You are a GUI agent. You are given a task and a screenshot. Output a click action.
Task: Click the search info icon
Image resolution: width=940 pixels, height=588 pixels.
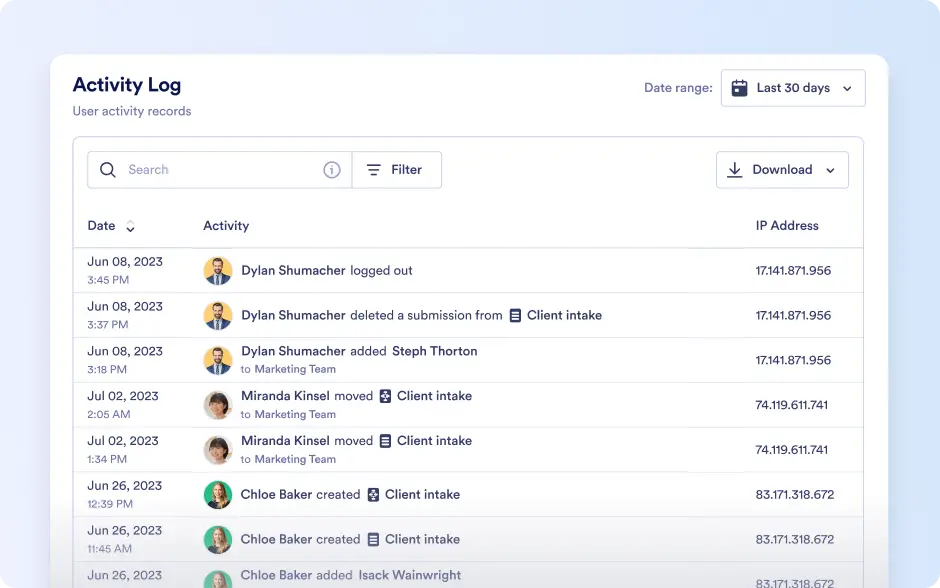(x=332, y=170)
